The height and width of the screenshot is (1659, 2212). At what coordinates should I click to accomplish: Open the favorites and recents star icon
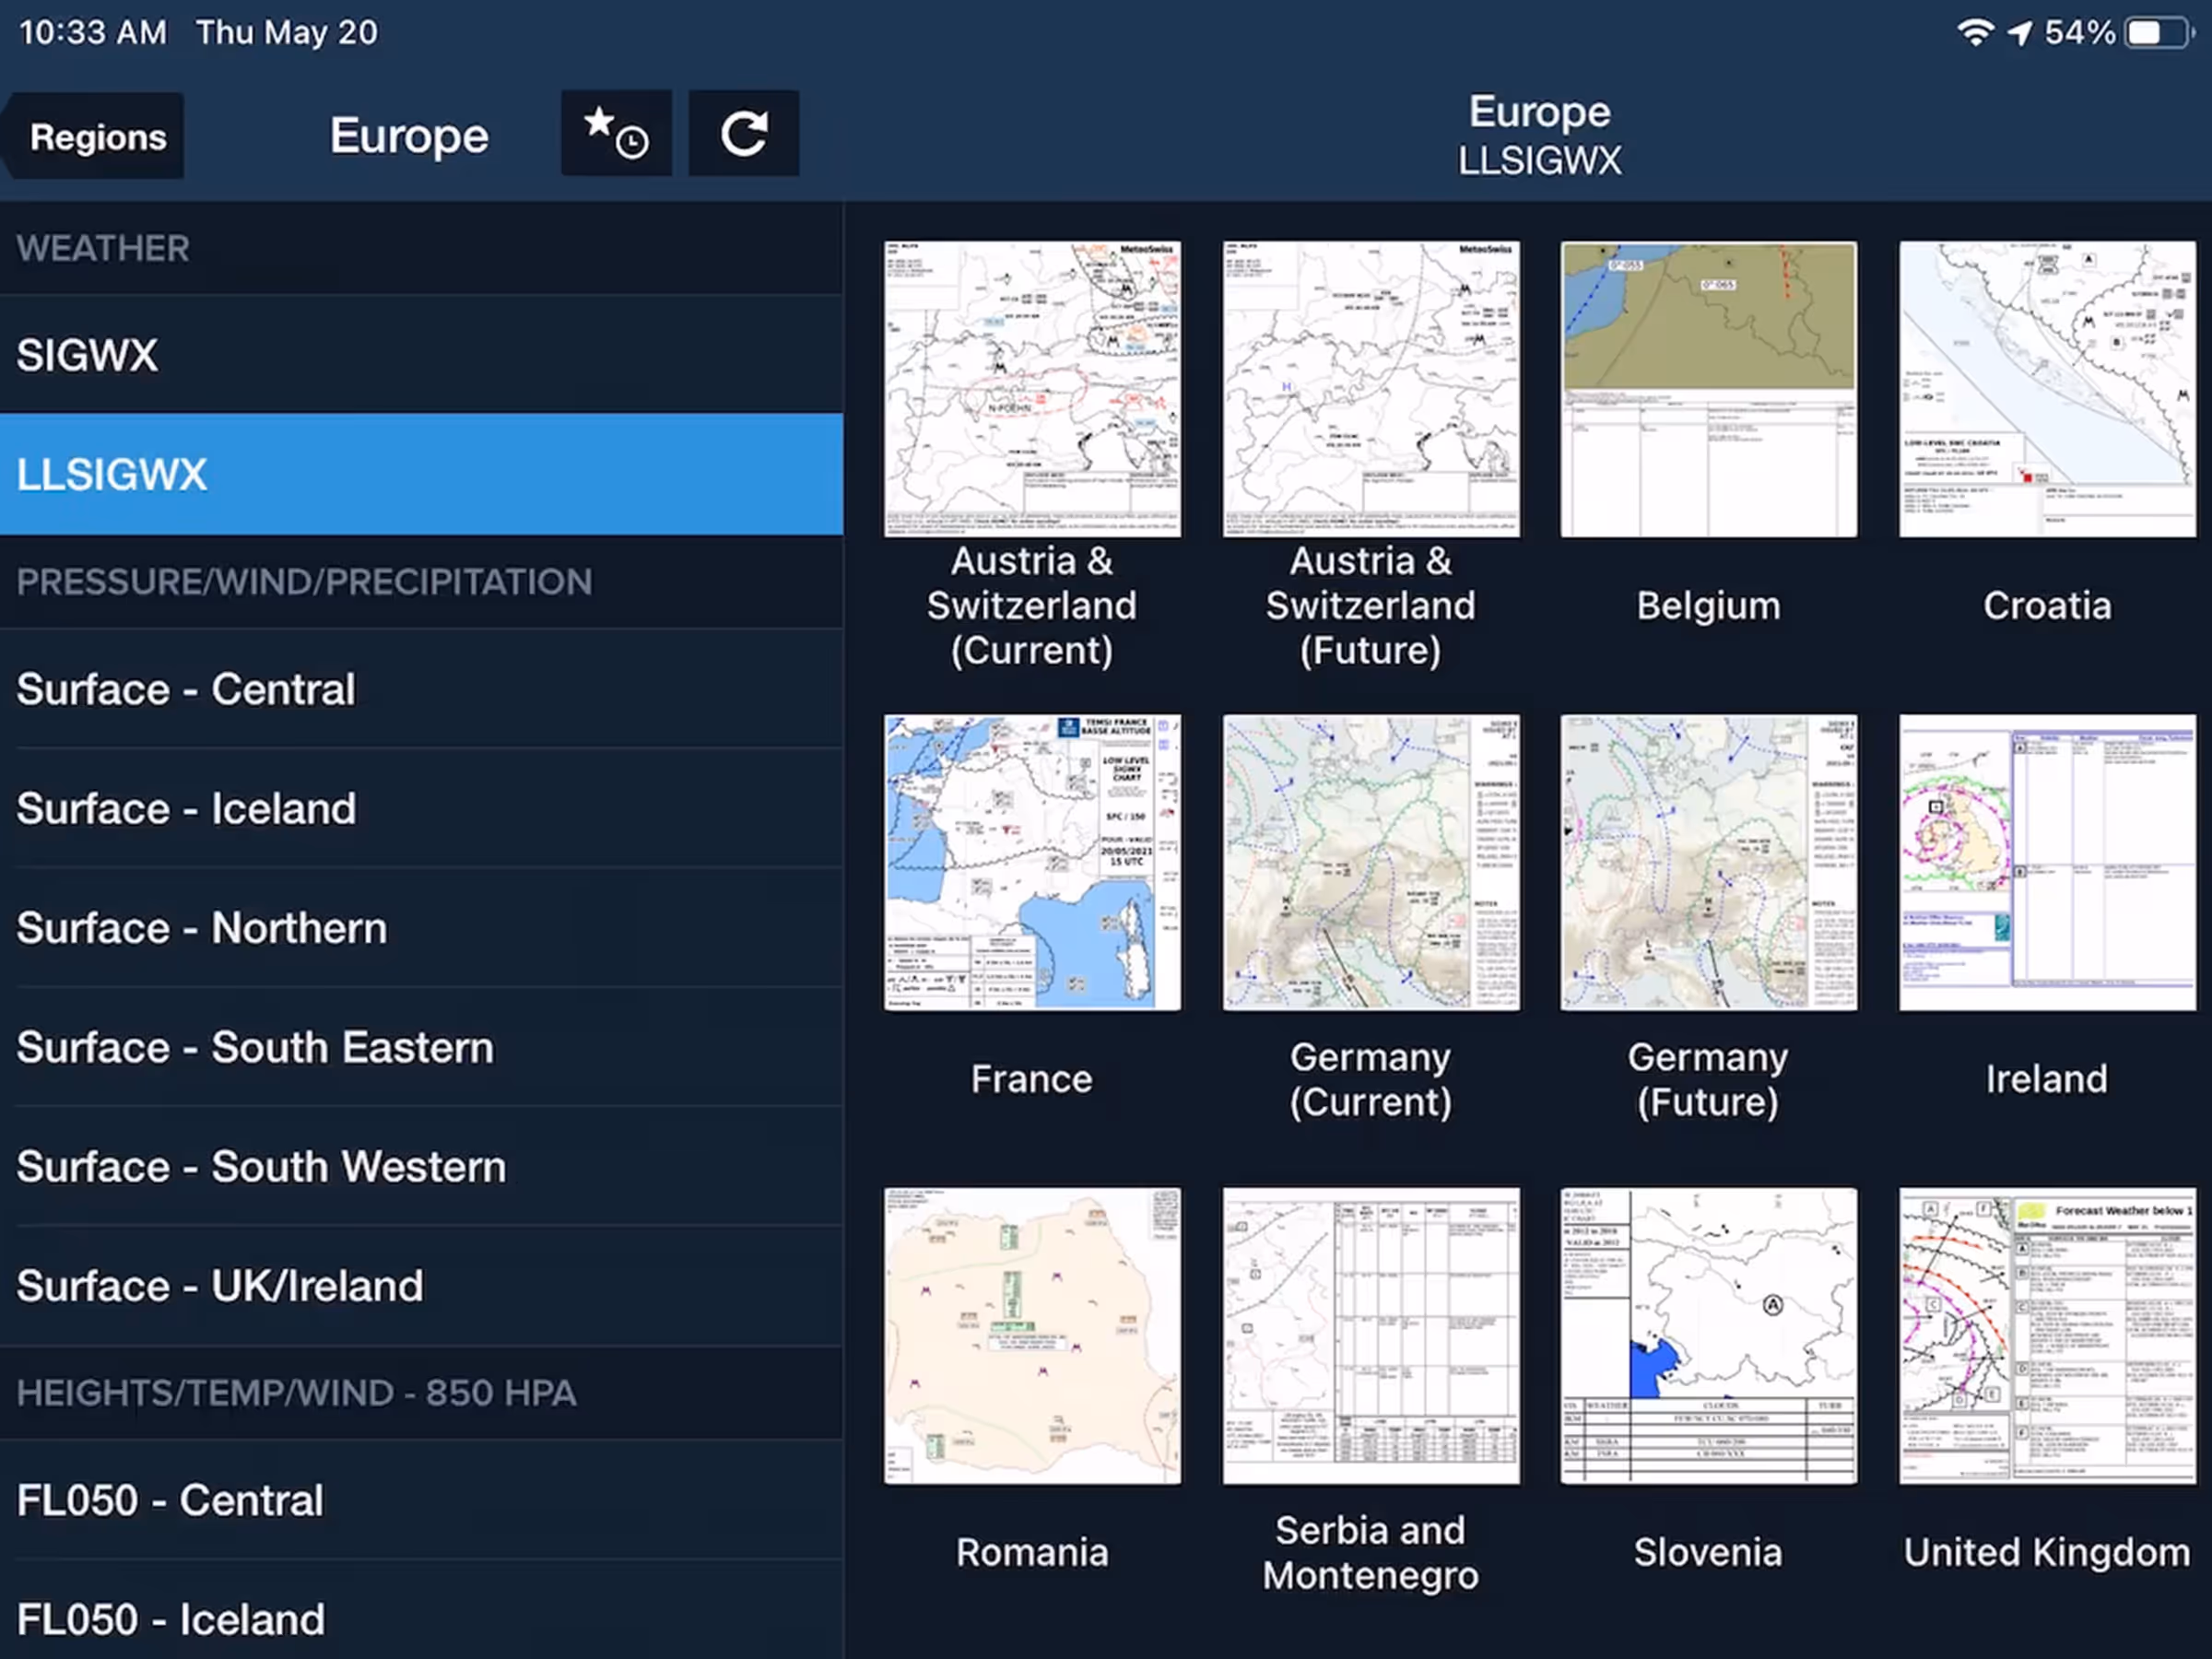coord(615,134)
